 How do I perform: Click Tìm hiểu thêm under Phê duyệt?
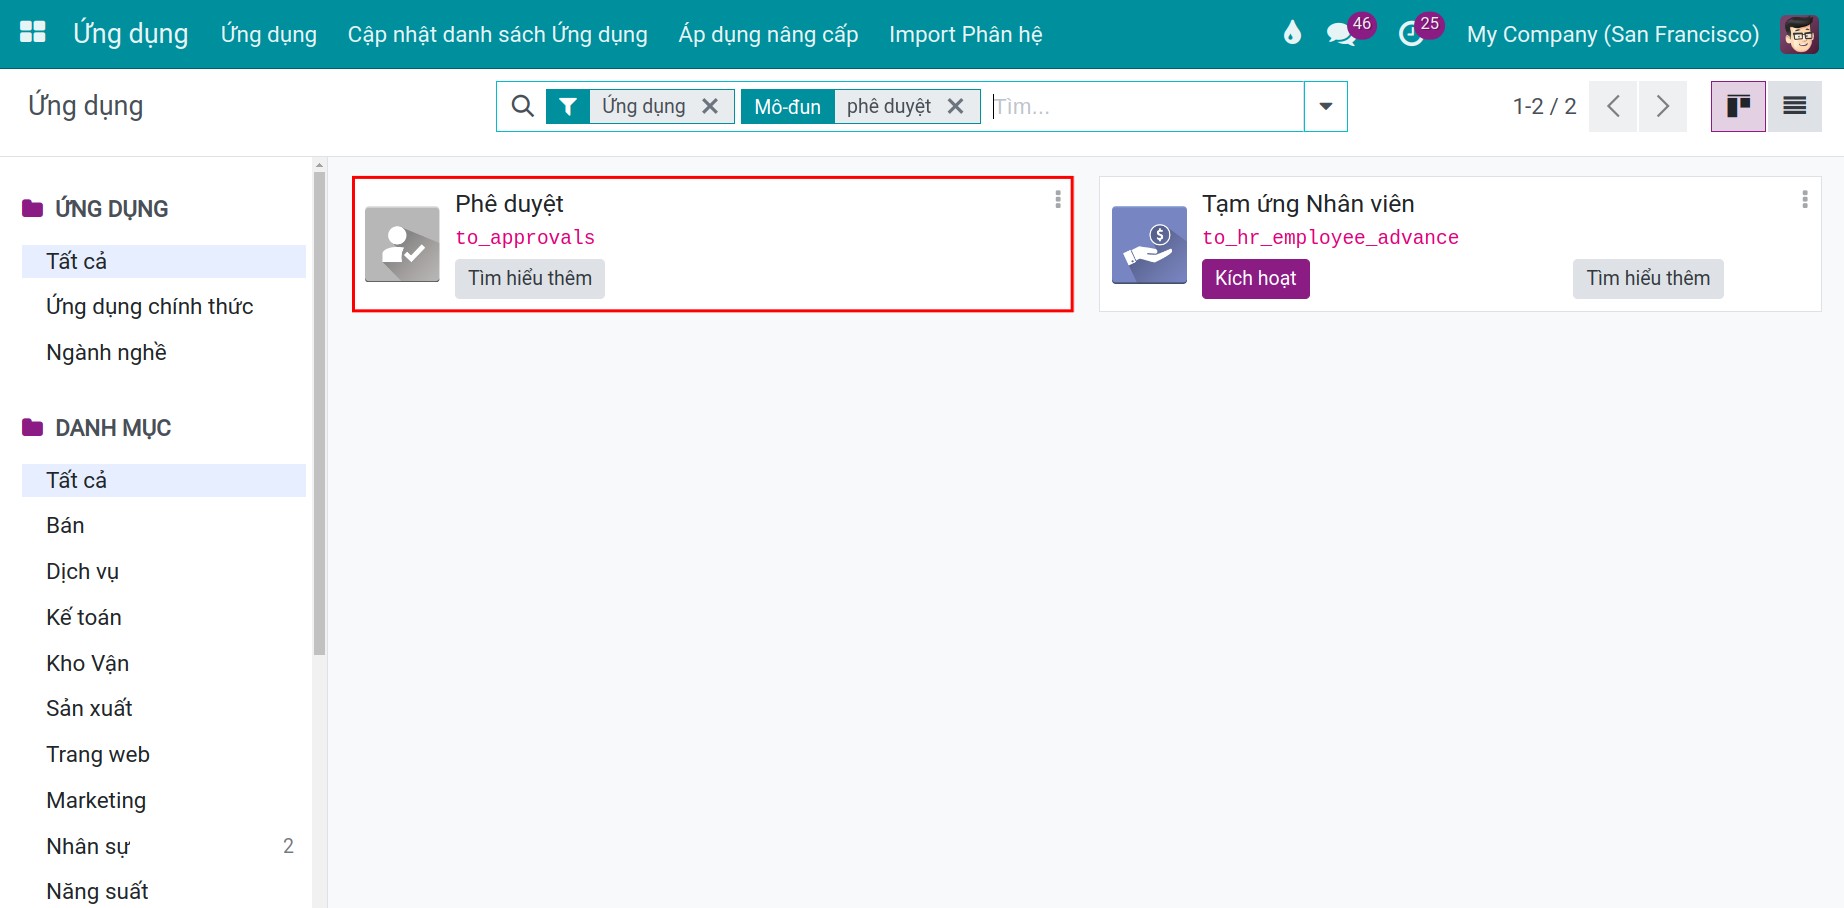tap(530, 278)
